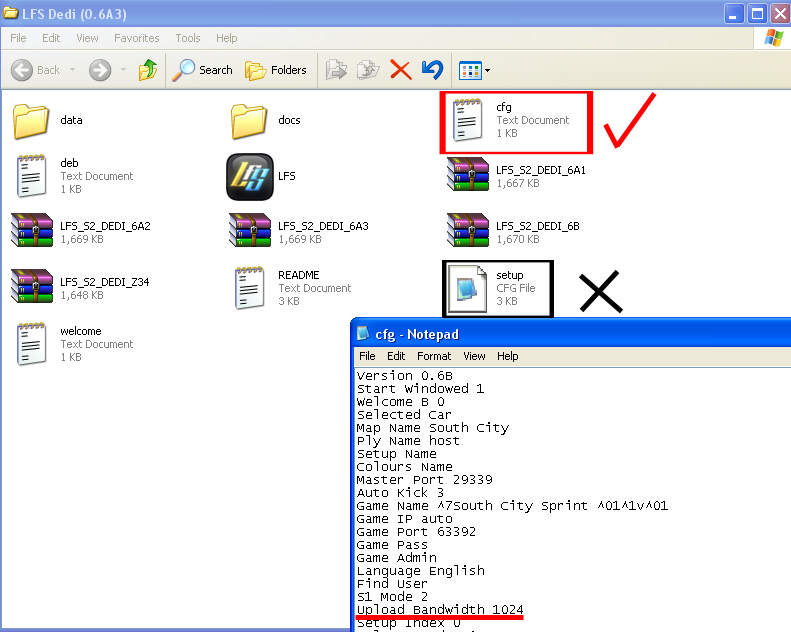
Task: Click the Copy To toolbar icon
Action: [x=368, y=70]
